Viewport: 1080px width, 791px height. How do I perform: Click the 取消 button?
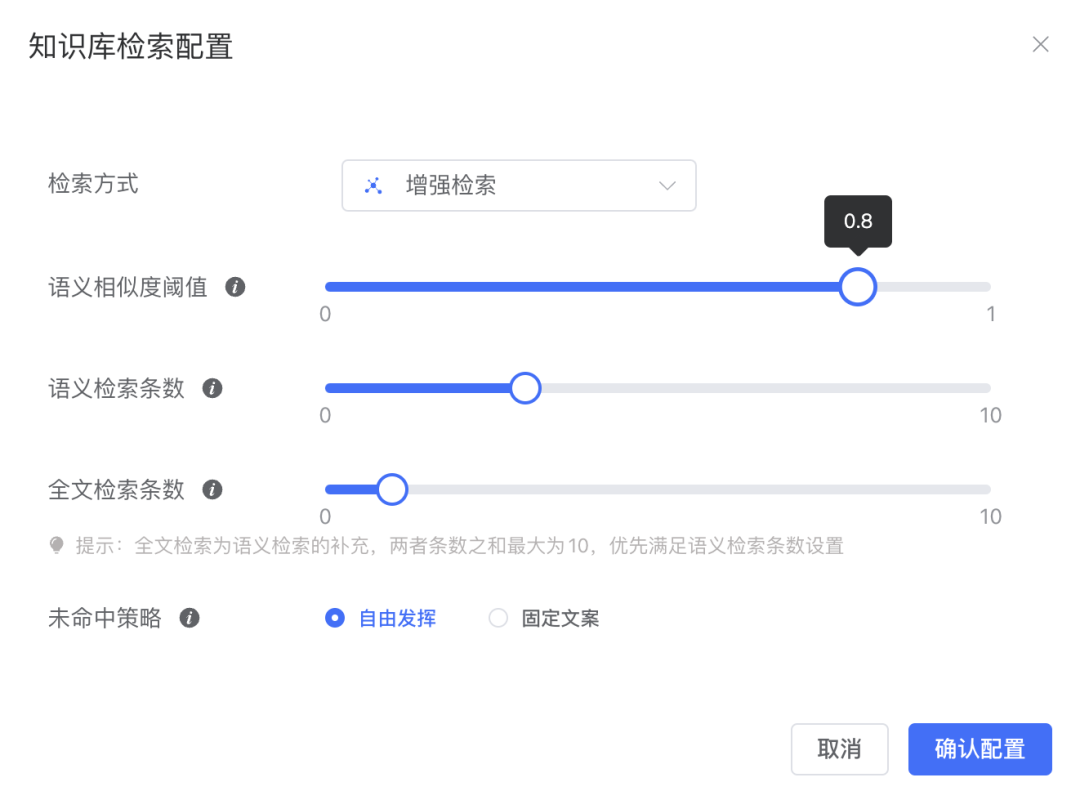point(839,748)
